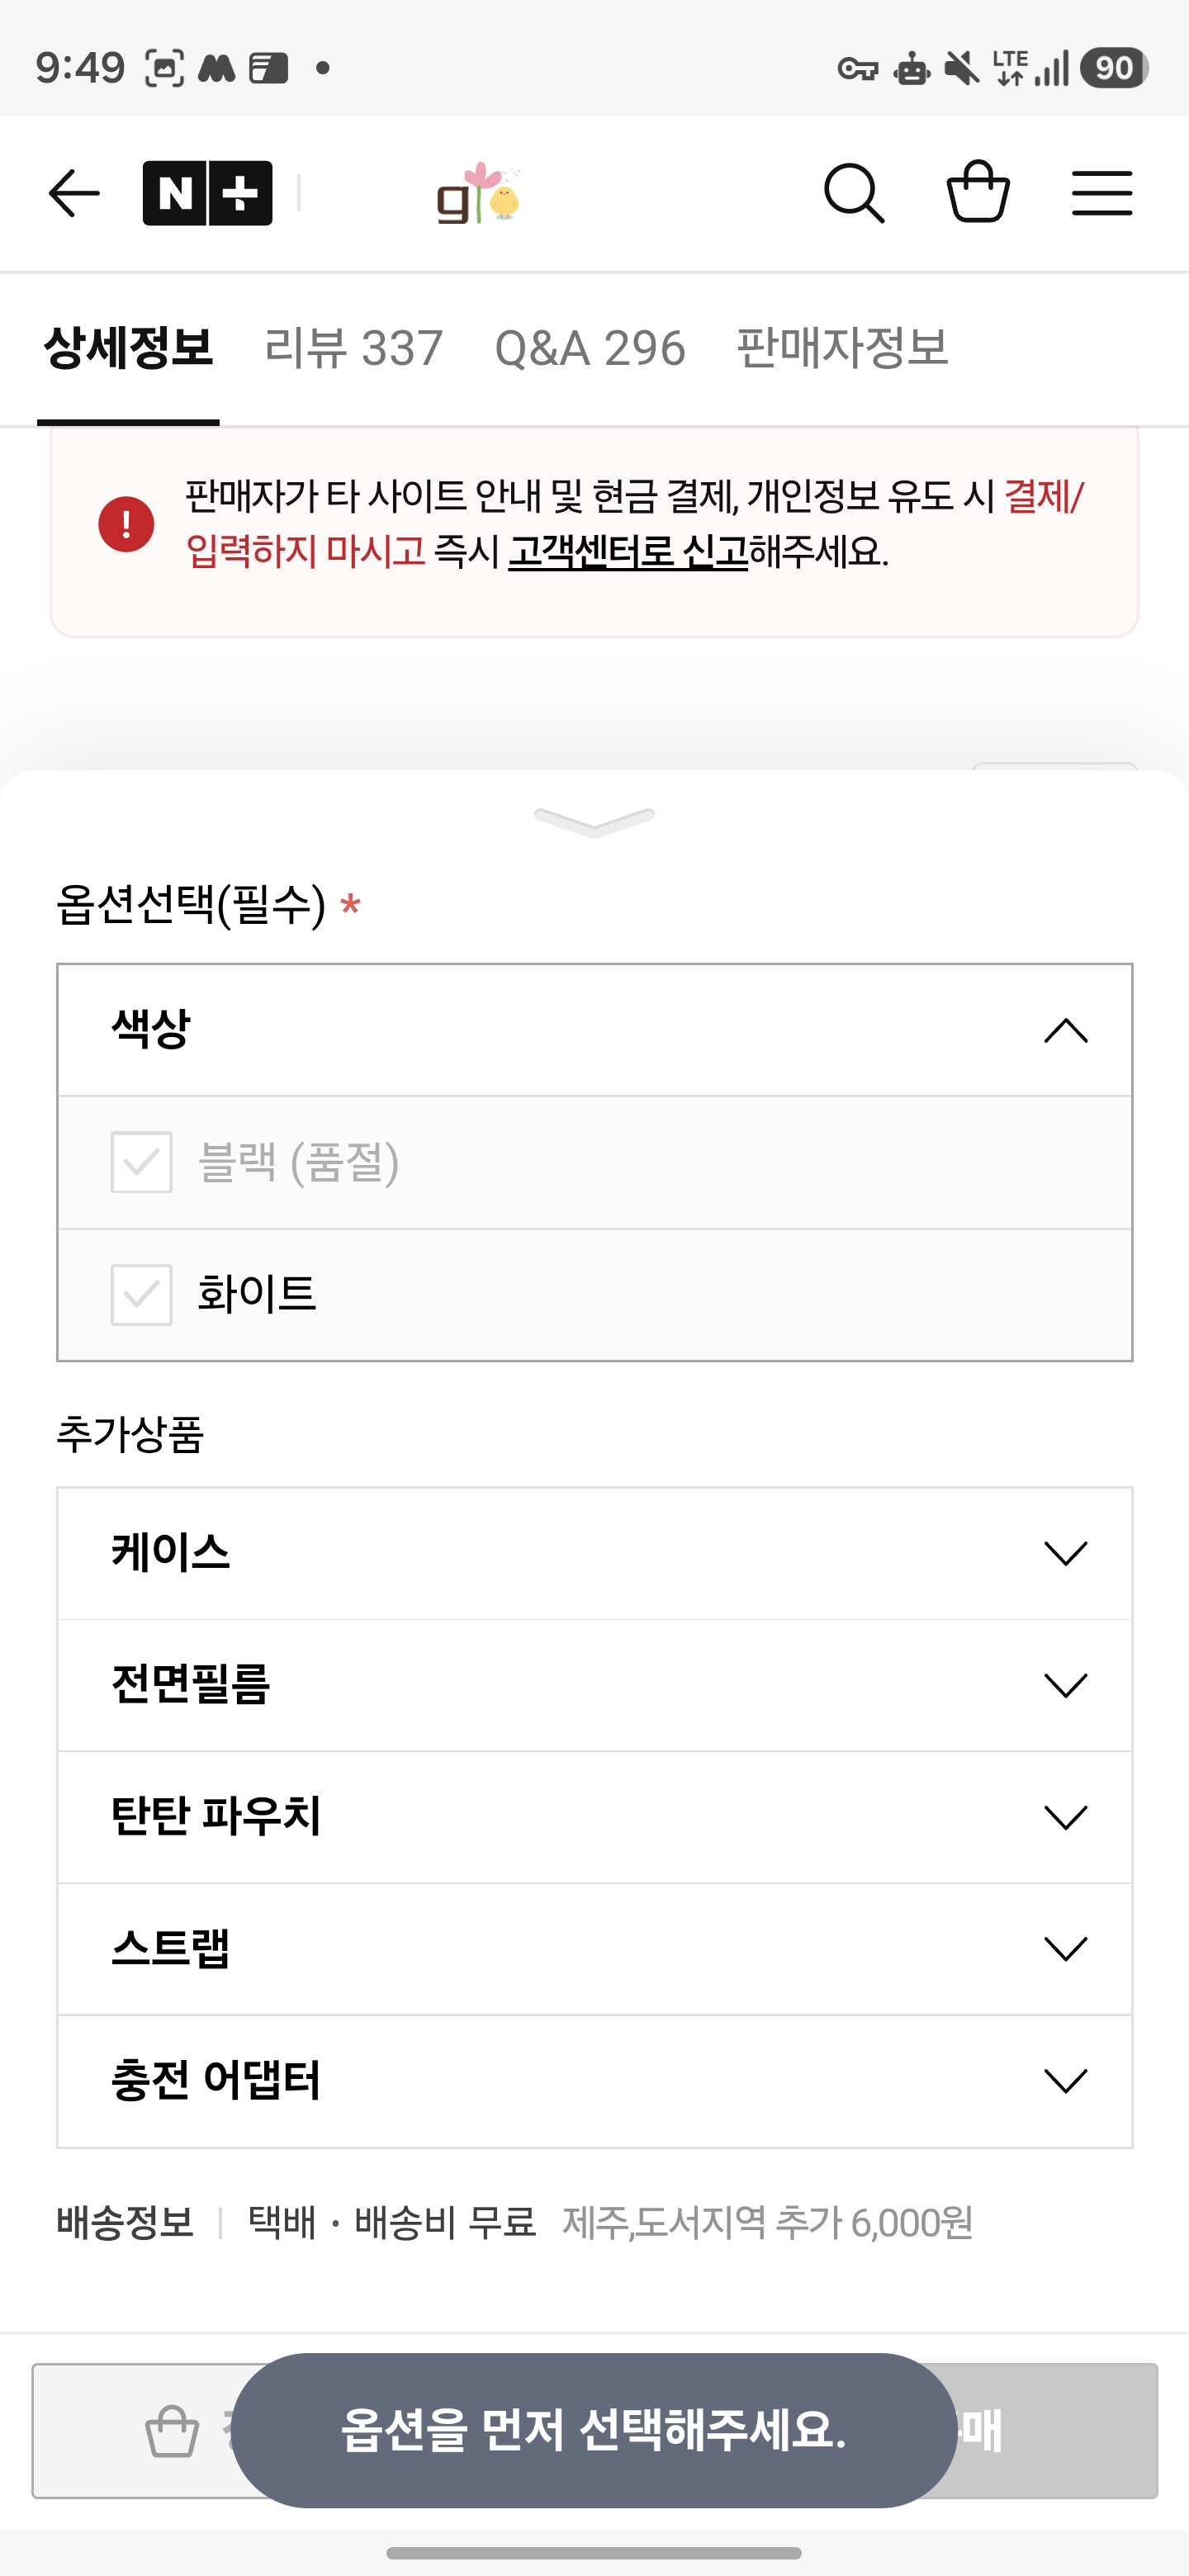Open the Naver Plus store logo

(x=207, y=193)
